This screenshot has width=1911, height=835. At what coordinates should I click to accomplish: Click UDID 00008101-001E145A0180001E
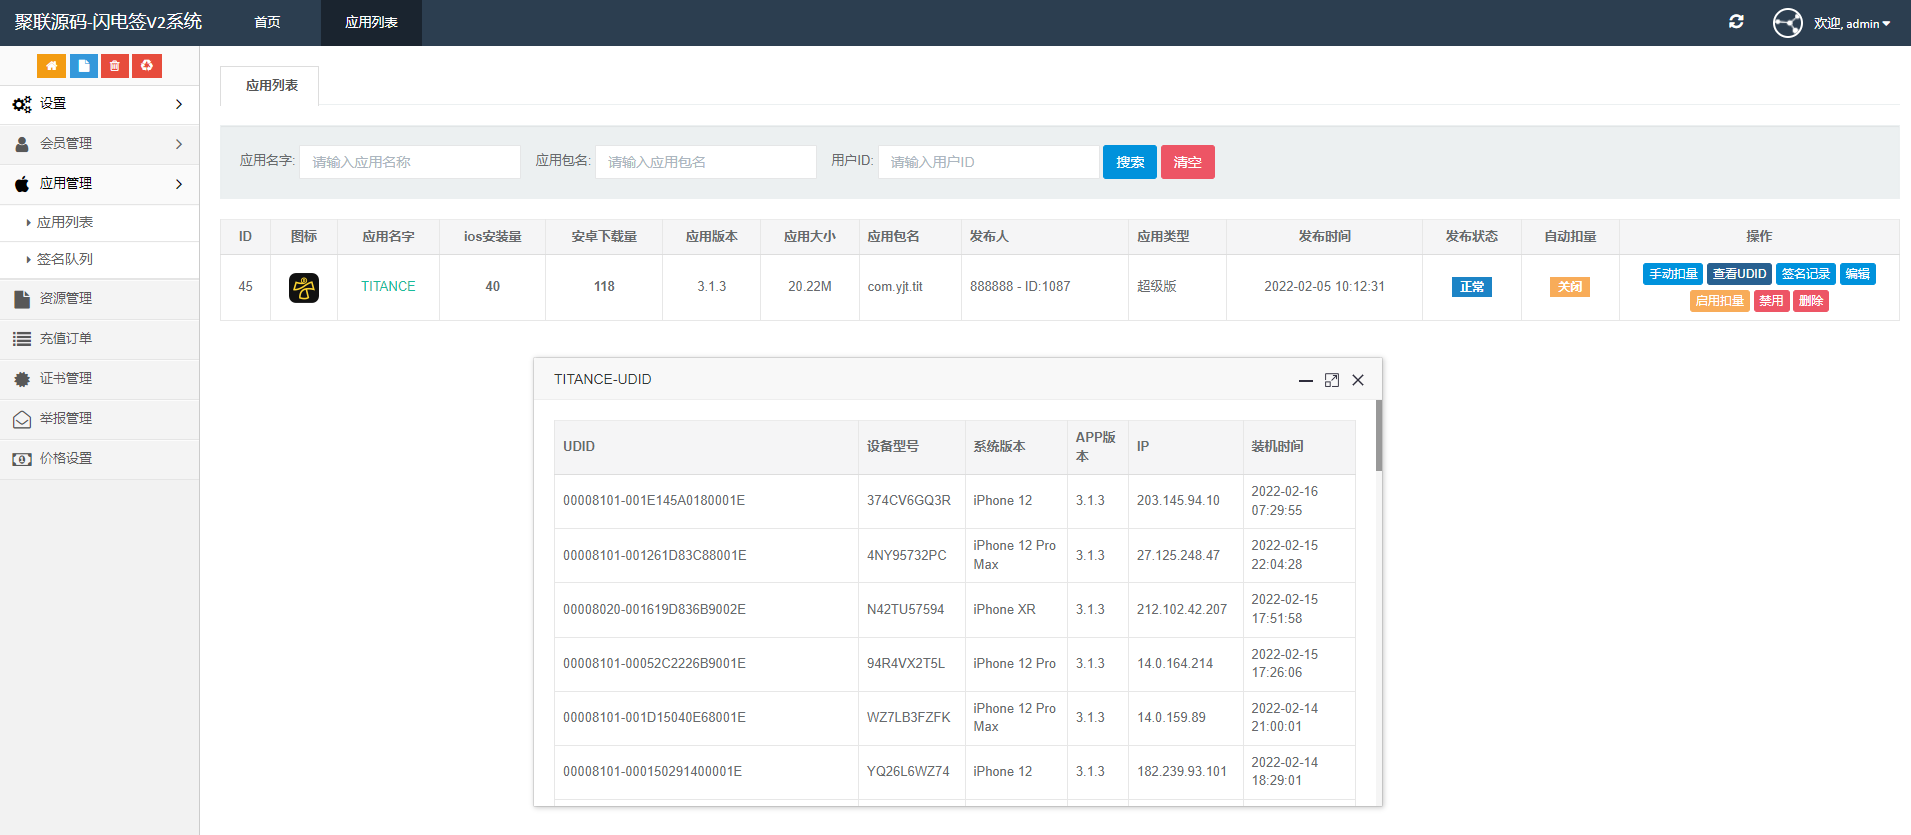click(x=654, y=501)
